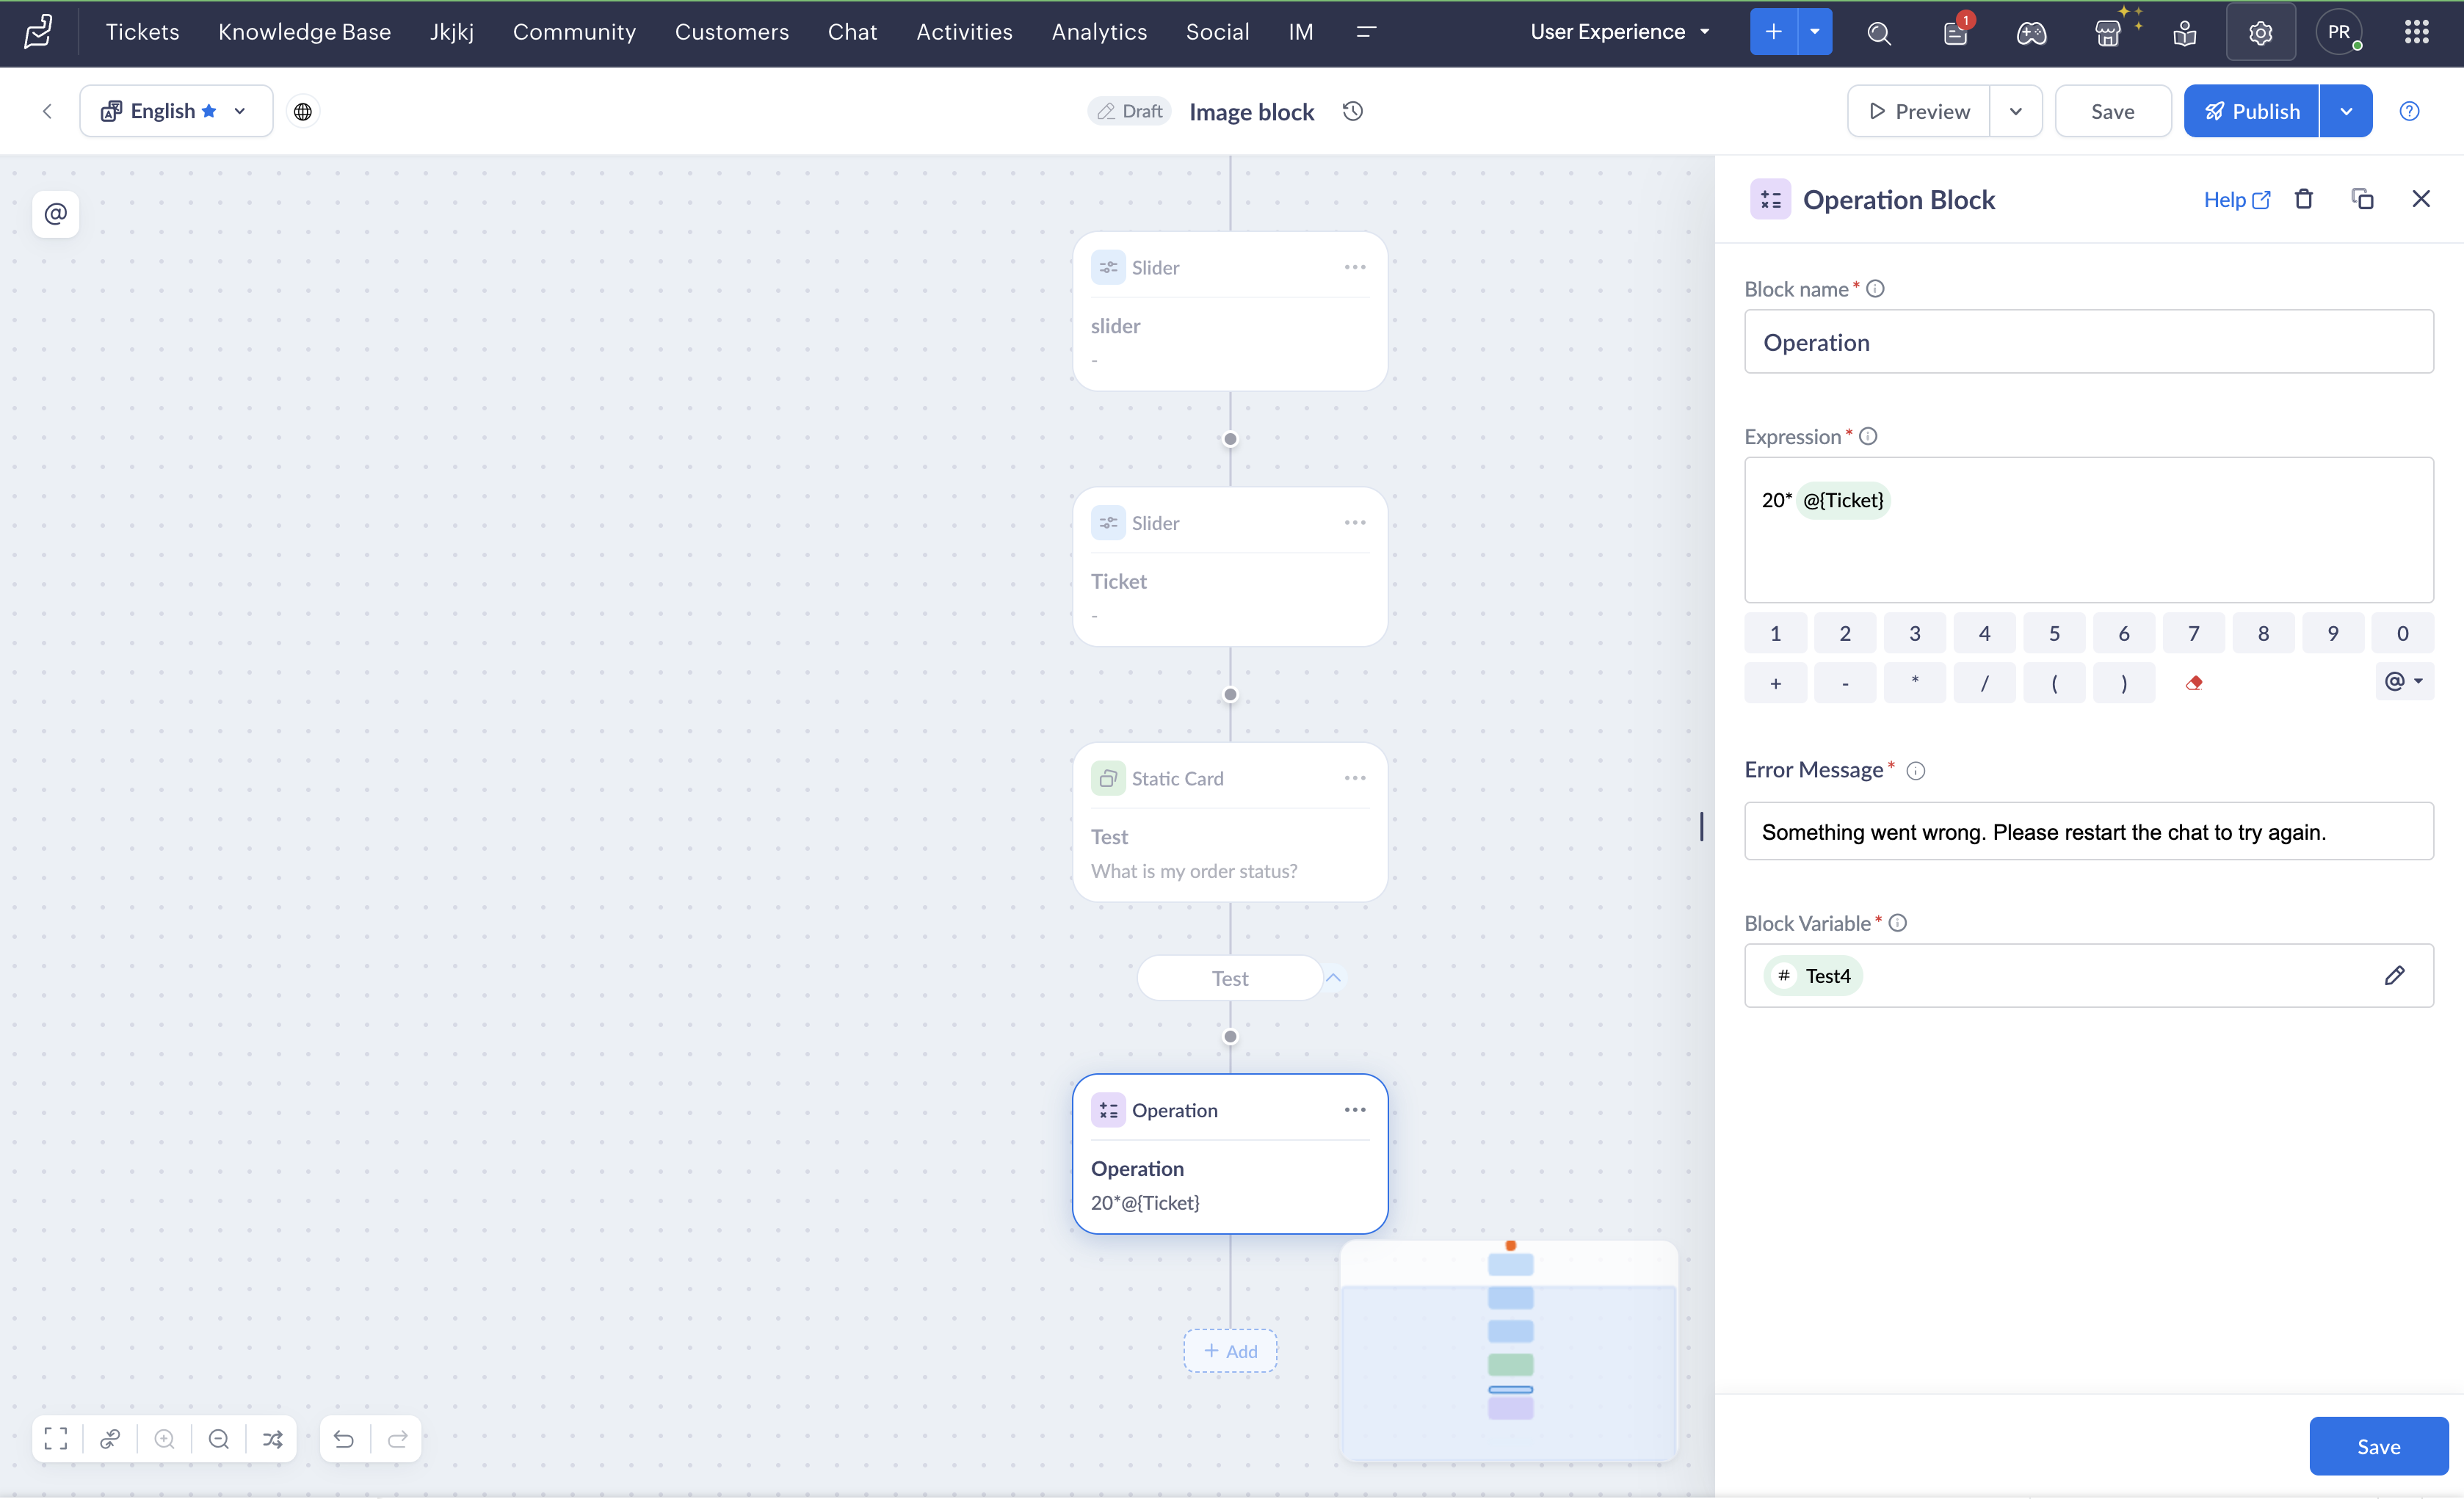The width and height of the screenshot is (2464, 1499).
Task: Edit Block Variable with pencil icon
Action: pos(2394,975)
